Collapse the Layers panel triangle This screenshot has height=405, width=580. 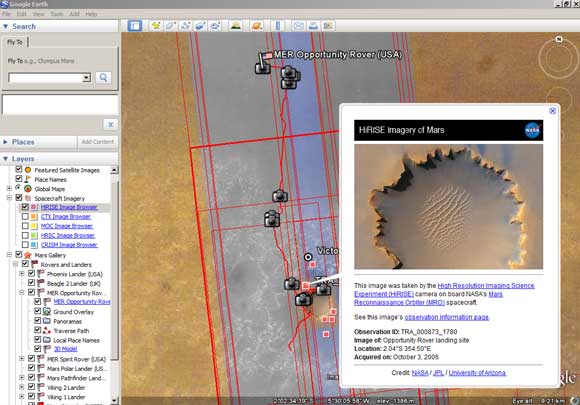pos(5,159)
